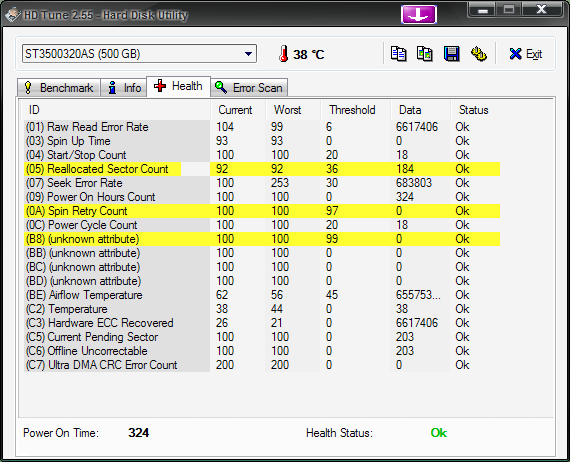Close the HD Tune window
The image size is (570, 462).
coord(541,10)
